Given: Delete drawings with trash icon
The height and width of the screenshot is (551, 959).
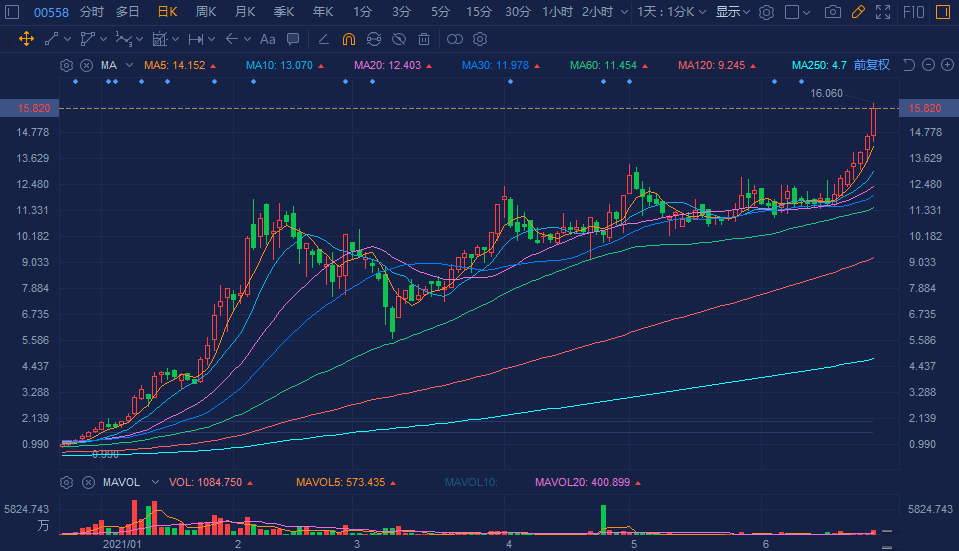Looking at the screenshot, I should [424, 39].
